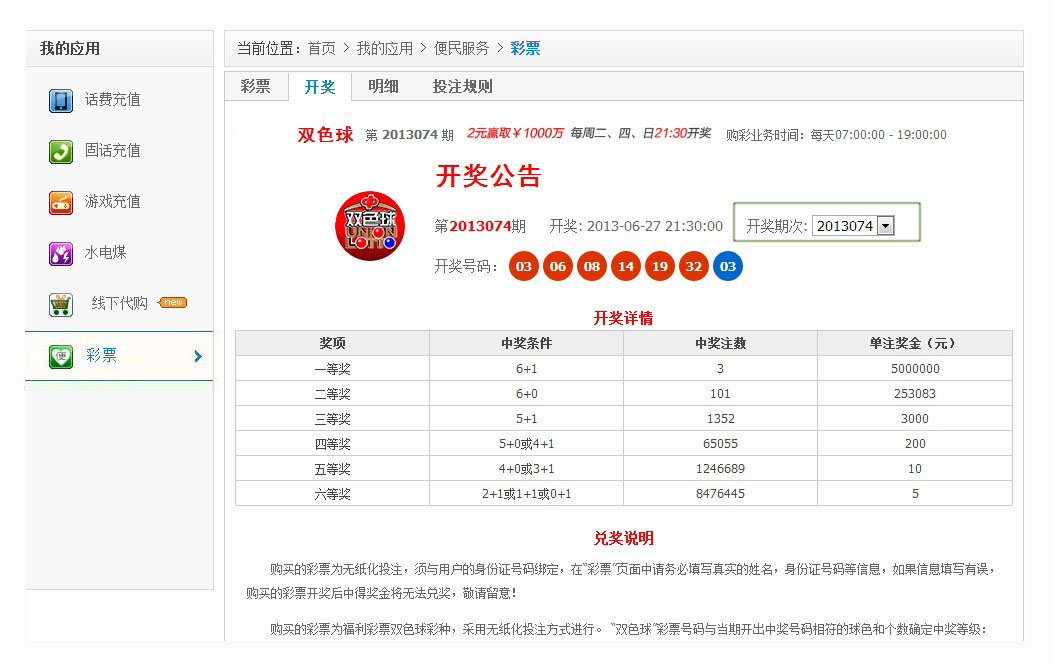This screenshot has height=667, width=1056.
Task: Click red ball number 14
Action: coord(626,266)
